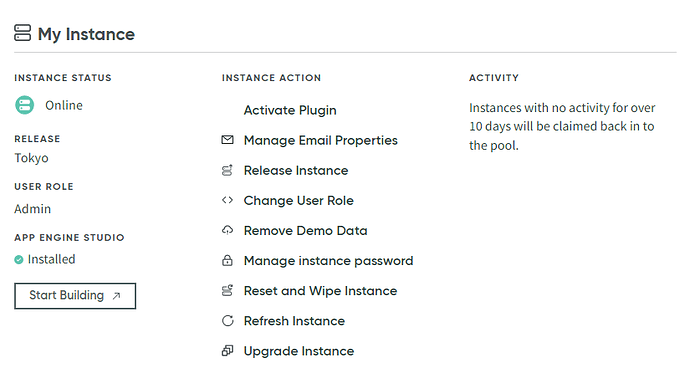
Task: Click the My Instance server icon
Action: tap(22, 33)
